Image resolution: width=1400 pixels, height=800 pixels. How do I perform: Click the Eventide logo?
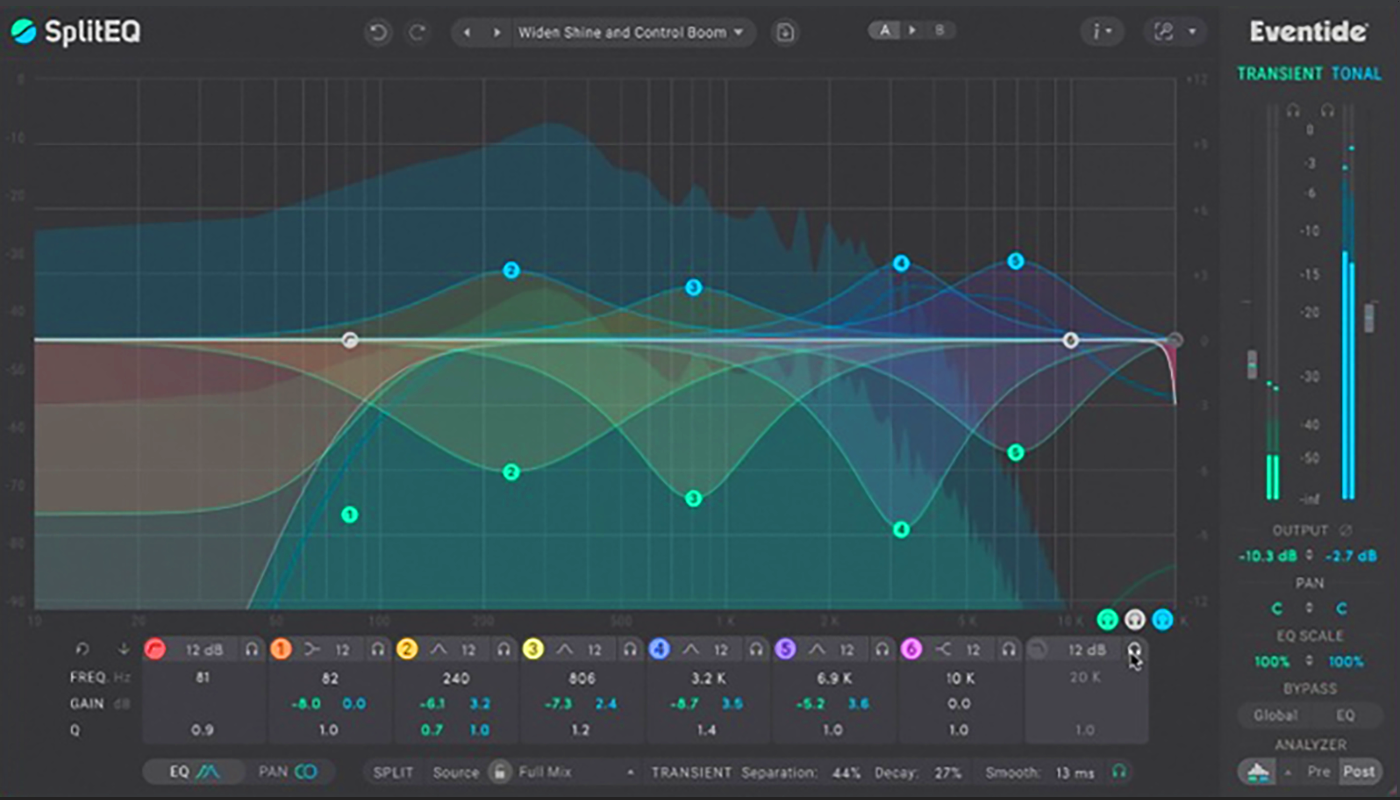pyautogui.click(x=1308, y=32)
